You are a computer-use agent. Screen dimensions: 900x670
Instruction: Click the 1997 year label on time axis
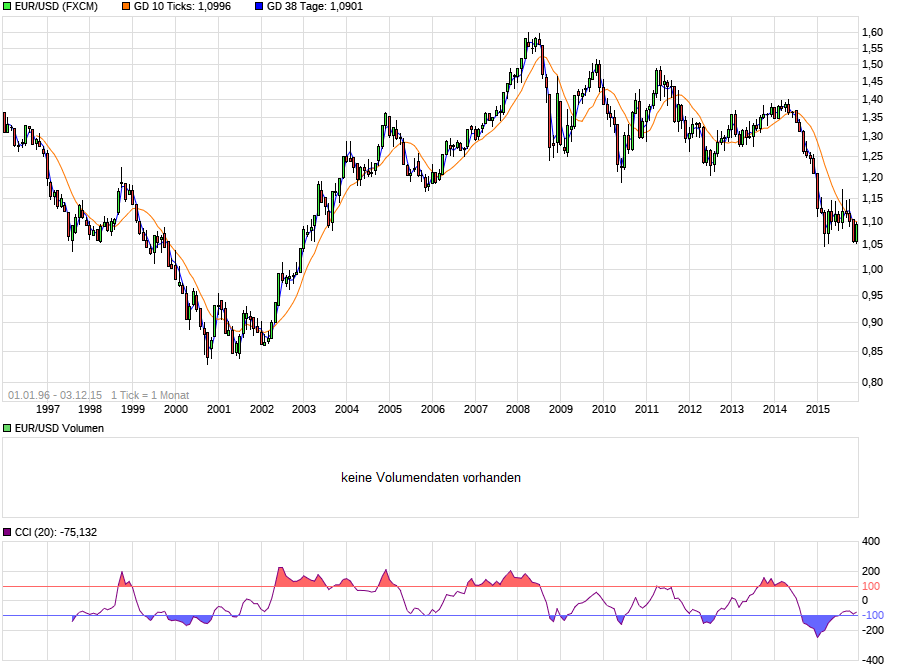coord(48,409)
